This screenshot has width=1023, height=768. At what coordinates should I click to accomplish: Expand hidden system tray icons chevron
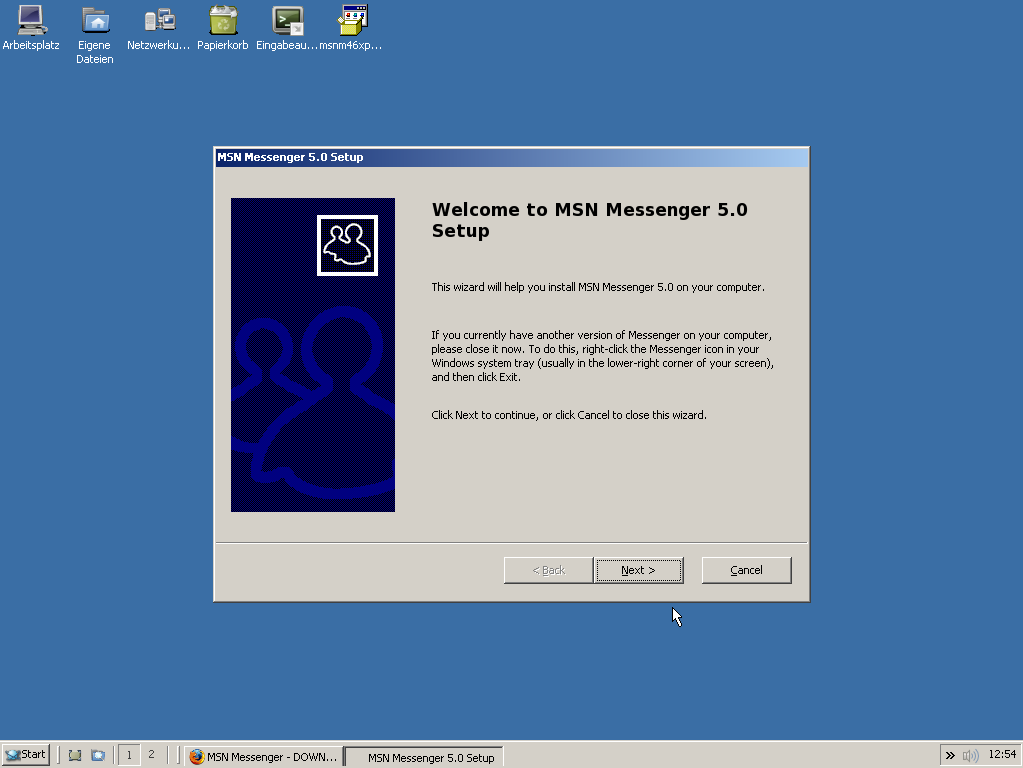click(950, 755)
